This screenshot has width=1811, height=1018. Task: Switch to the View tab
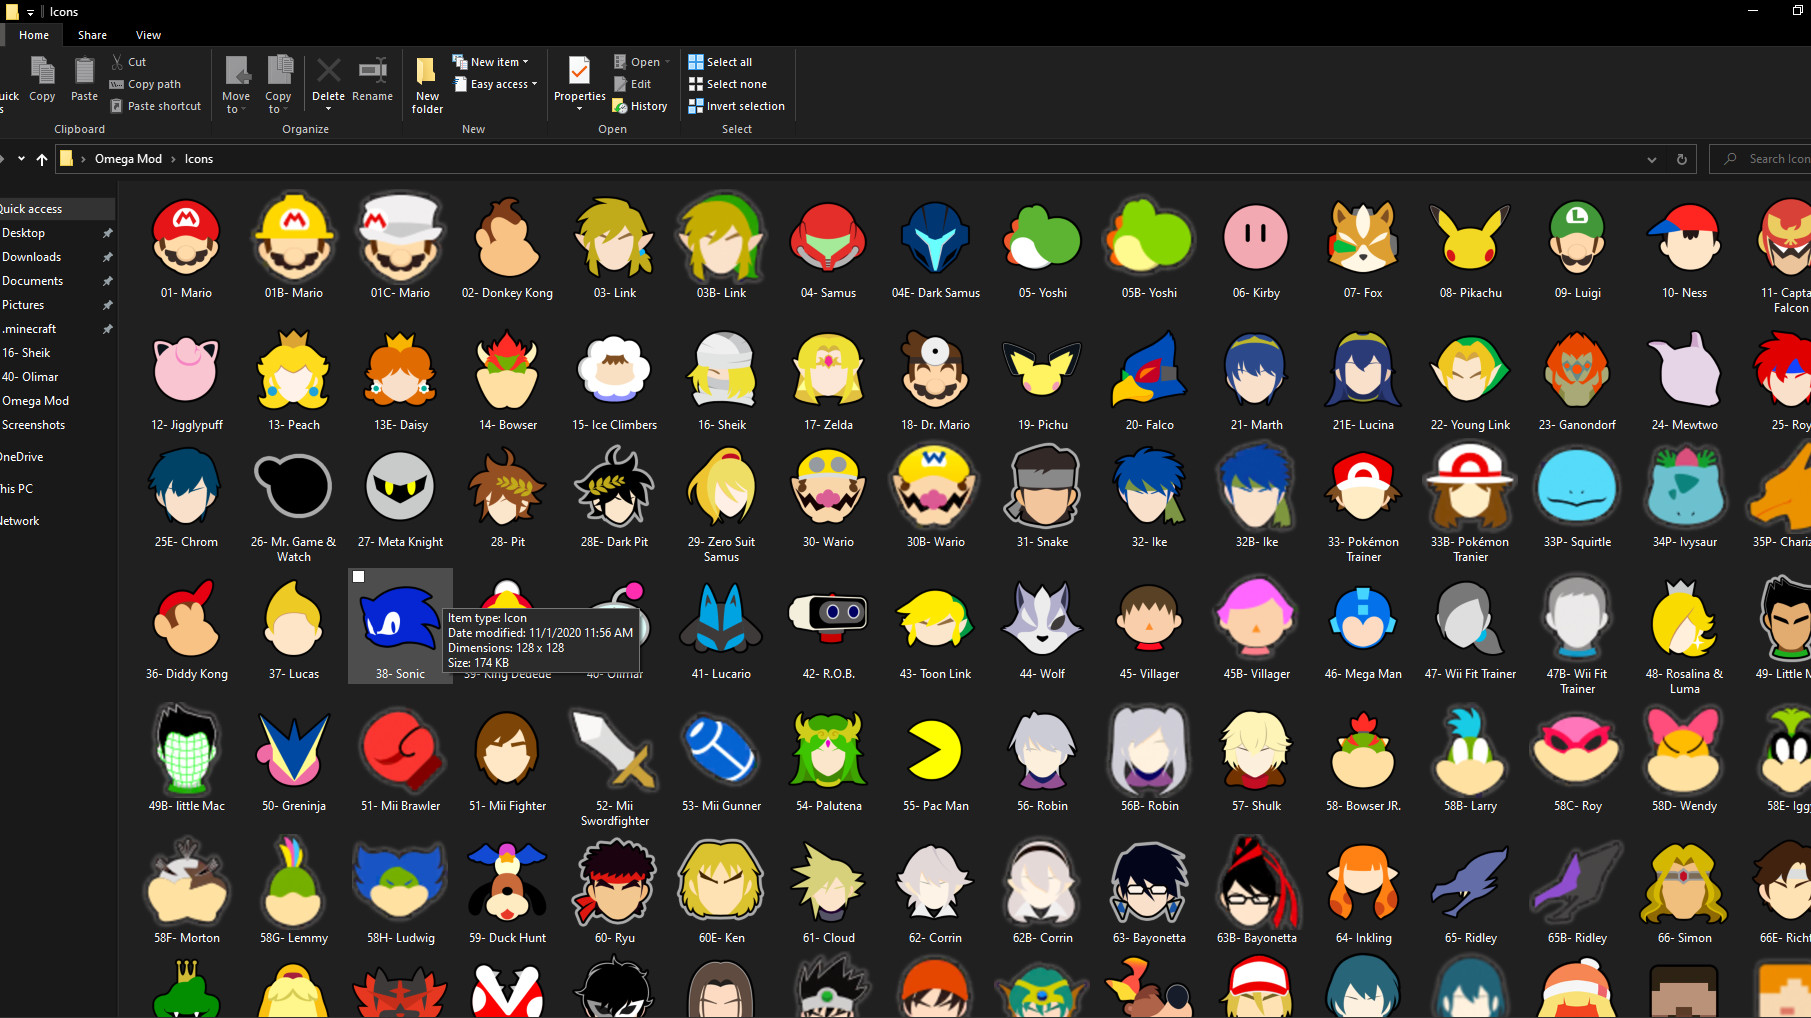click(148, 35)
